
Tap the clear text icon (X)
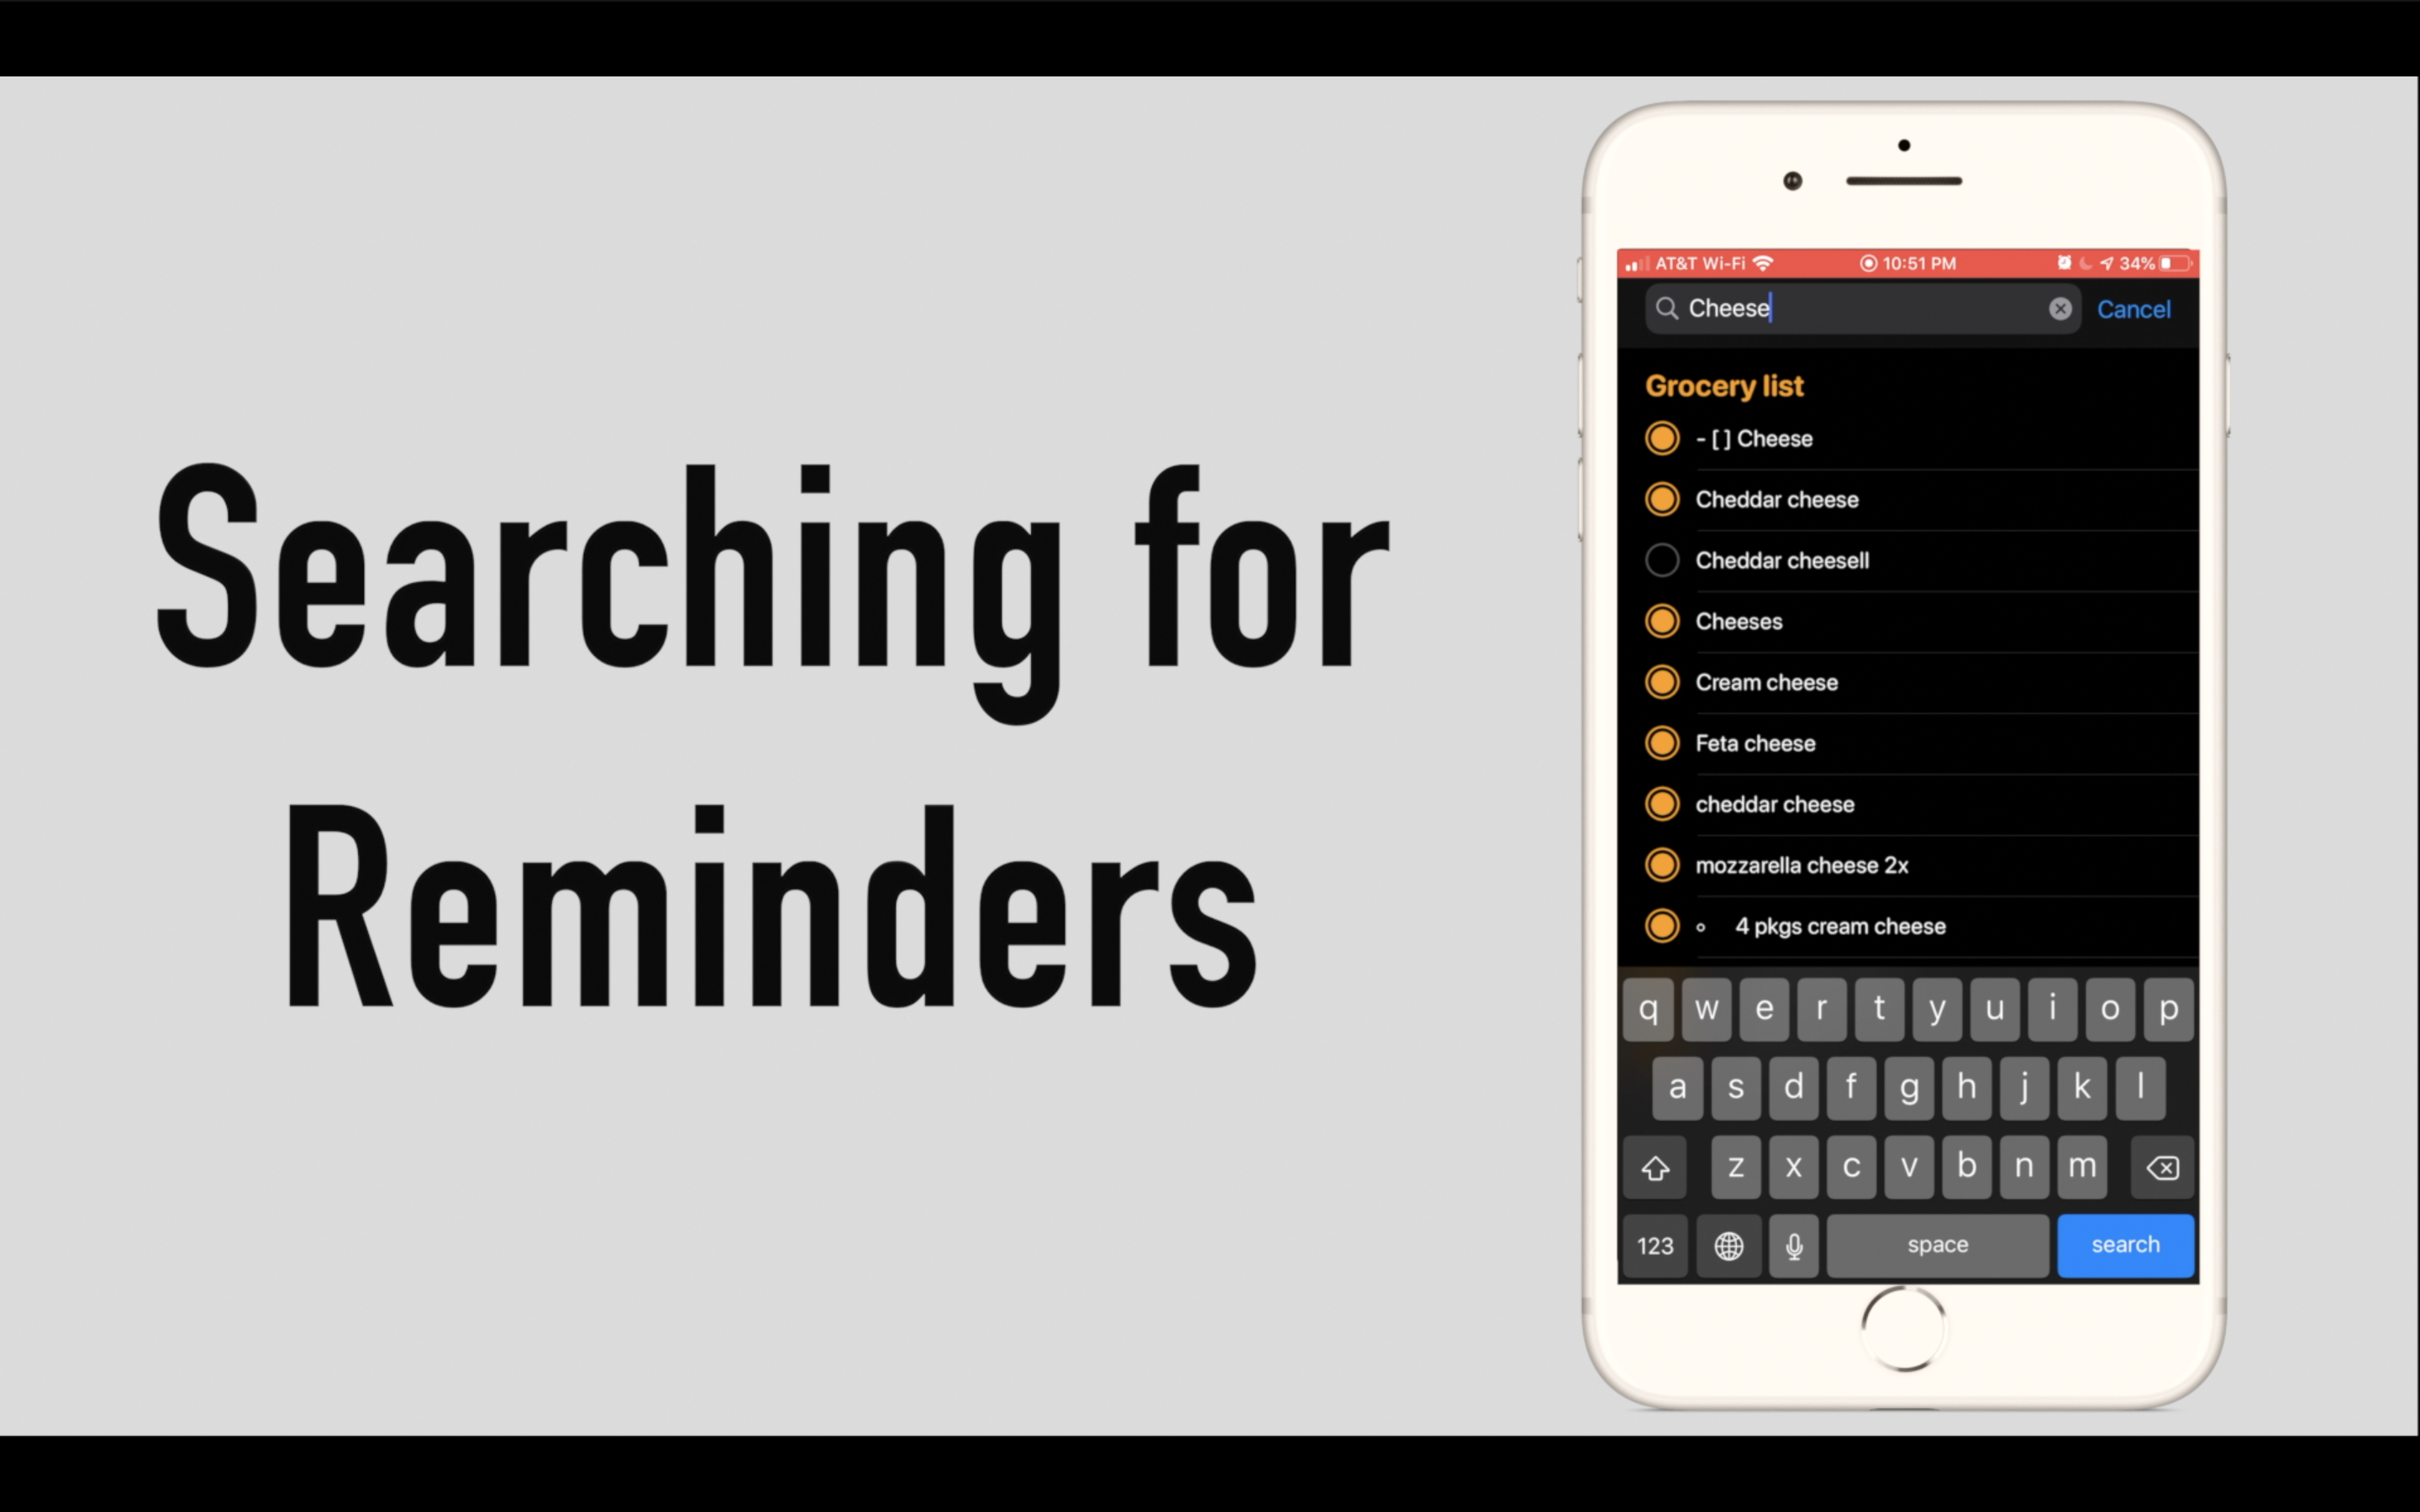point(2058,308)
